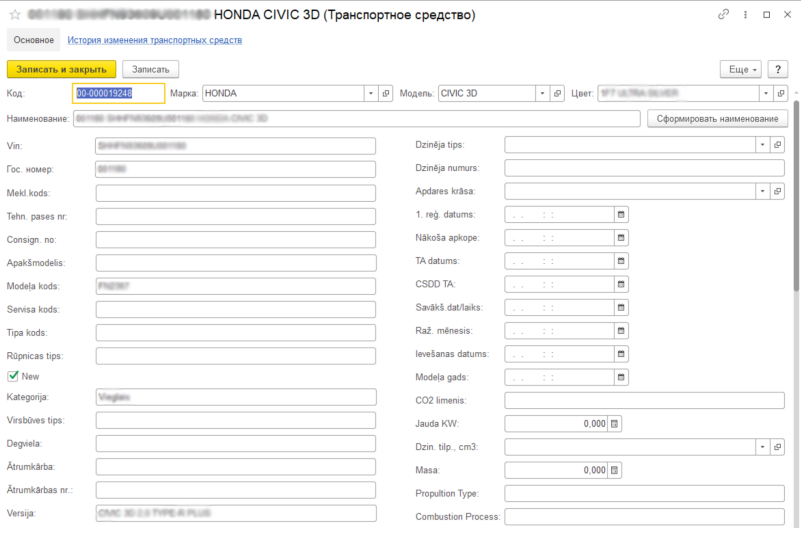804x538 pixels.
Task: Open the vertical dots menu in title bar
Action: (x=745, y=14)
